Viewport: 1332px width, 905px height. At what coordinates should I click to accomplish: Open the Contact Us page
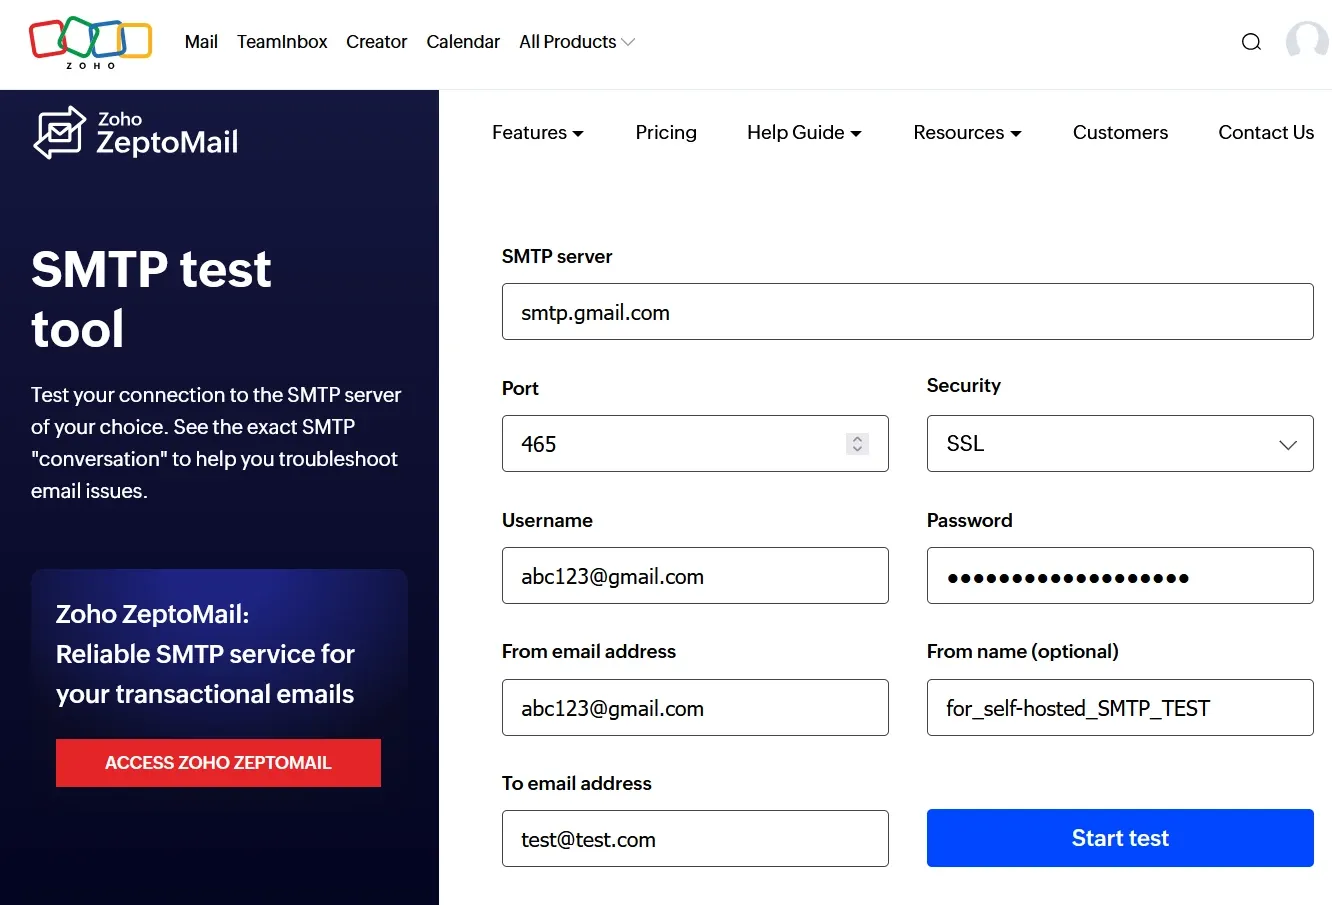pyautogui.click(x=1266, y=133)
